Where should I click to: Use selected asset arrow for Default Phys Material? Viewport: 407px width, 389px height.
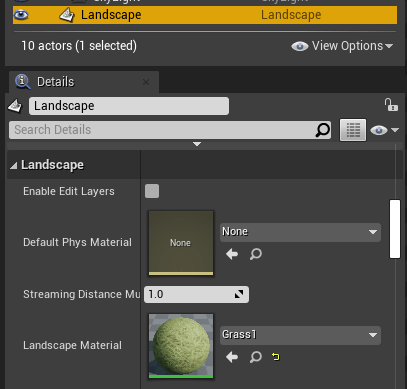tap(232, 254)
